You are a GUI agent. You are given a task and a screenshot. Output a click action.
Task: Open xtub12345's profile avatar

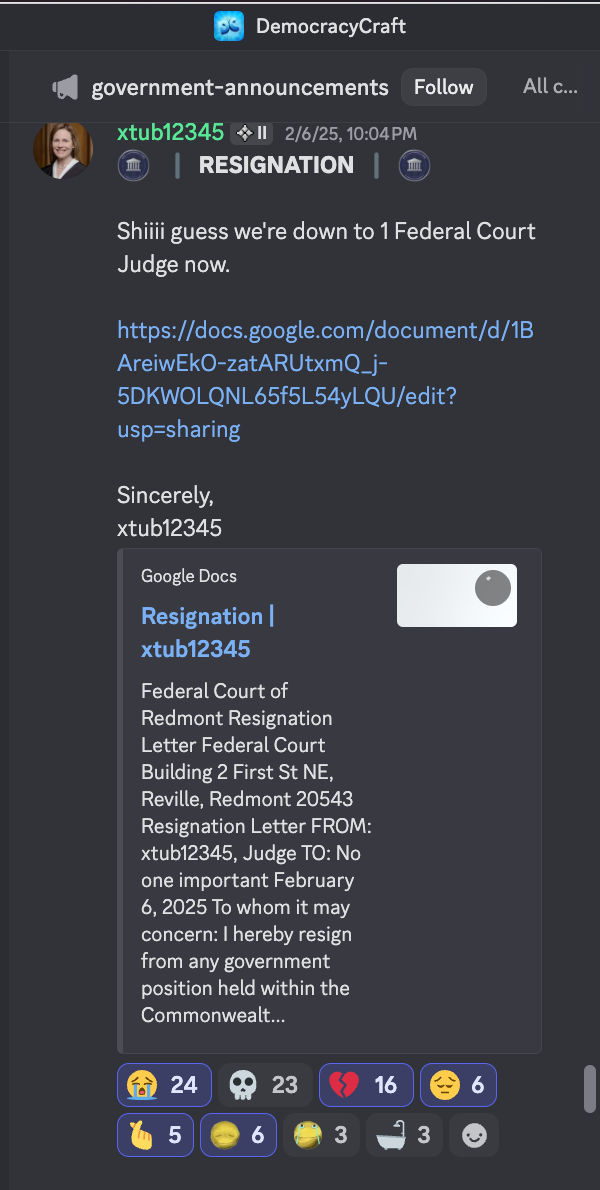(x=63, y=149)
